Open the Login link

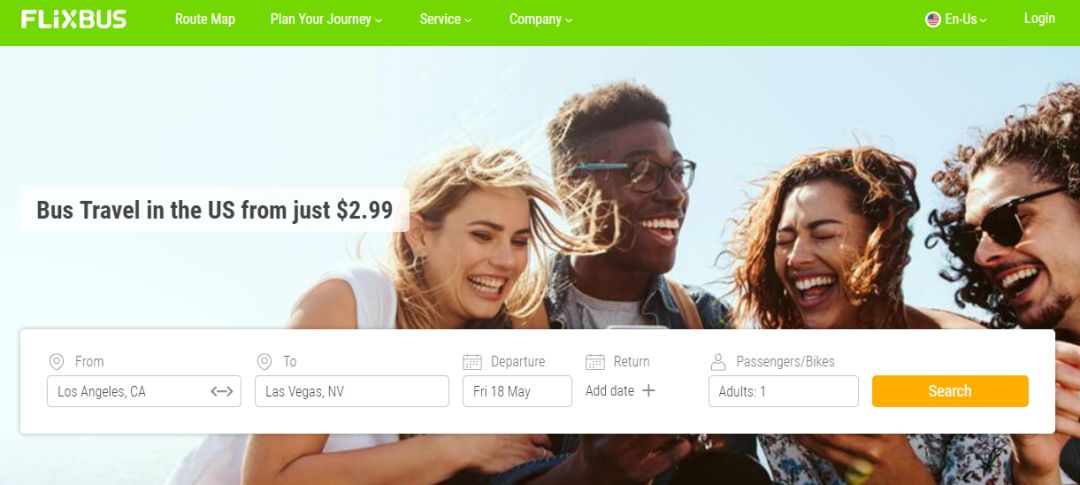point(1039,19)
